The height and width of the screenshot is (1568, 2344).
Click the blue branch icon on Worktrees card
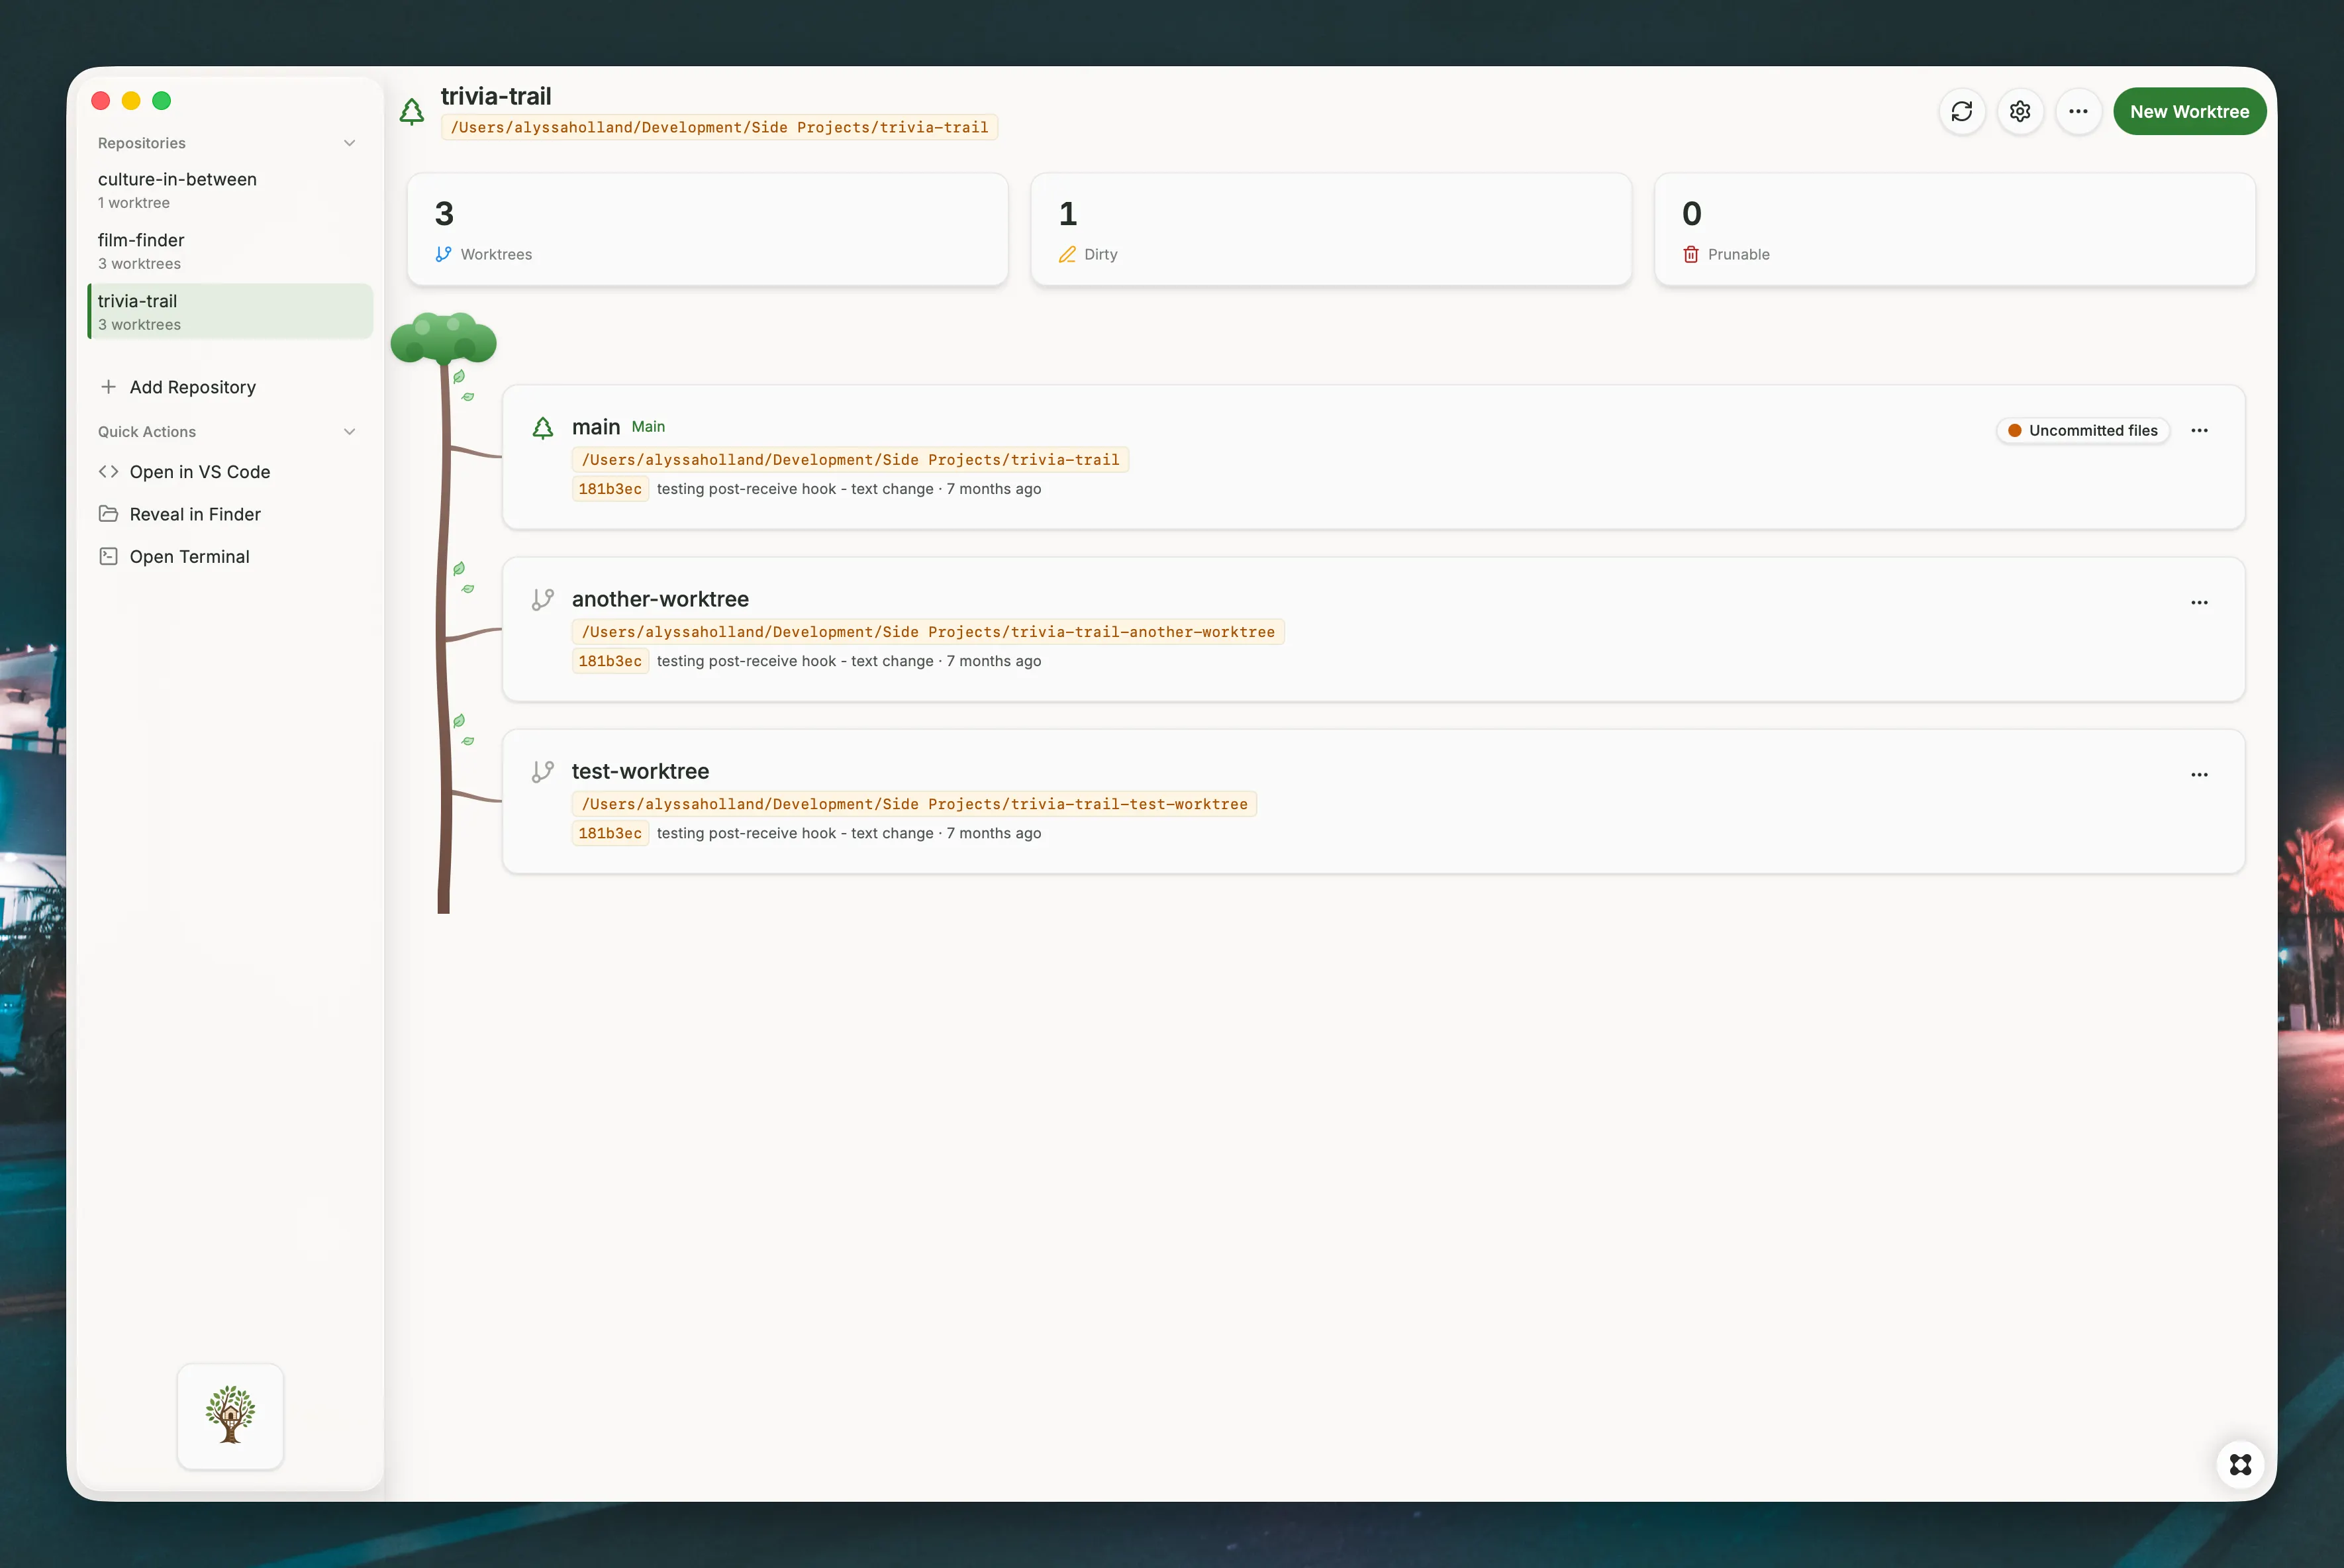click(x=443, y=254)
